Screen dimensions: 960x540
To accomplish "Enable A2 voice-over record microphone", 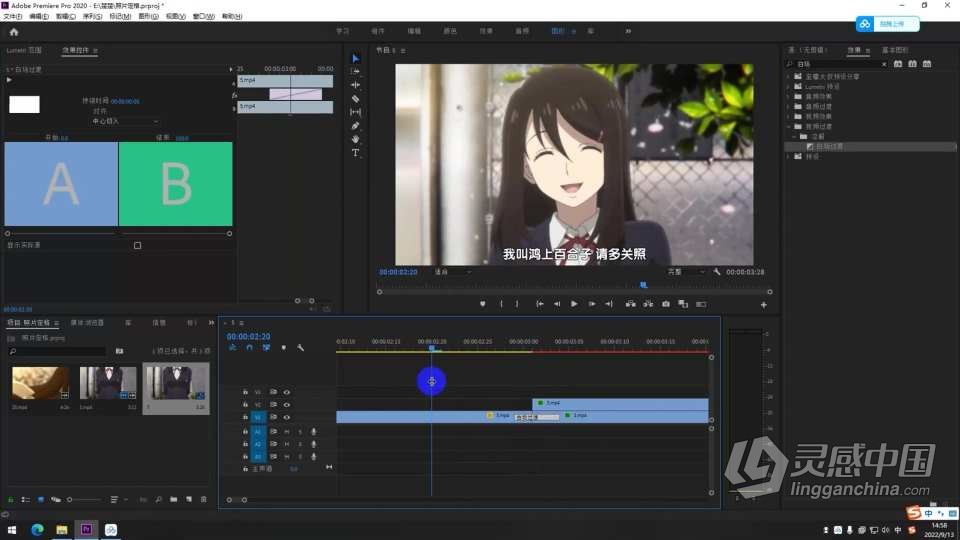I will pos(314,444).
